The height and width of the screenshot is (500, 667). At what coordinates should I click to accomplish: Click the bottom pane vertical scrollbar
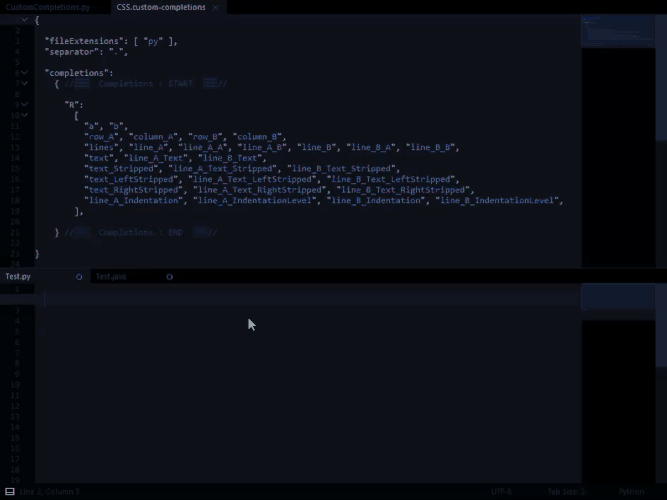(x=661, y=326)
